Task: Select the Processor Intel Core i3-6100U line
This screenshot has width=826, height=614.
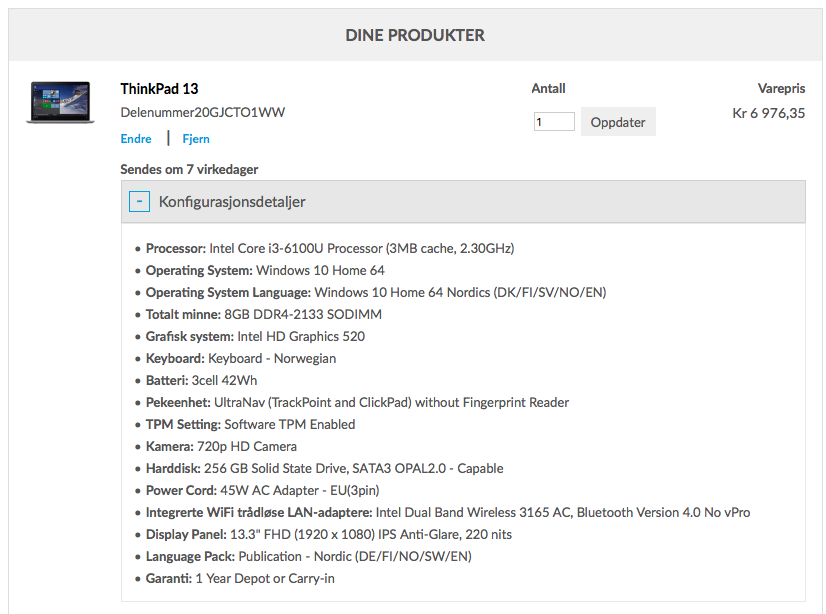Action: [x=330, y=249]
